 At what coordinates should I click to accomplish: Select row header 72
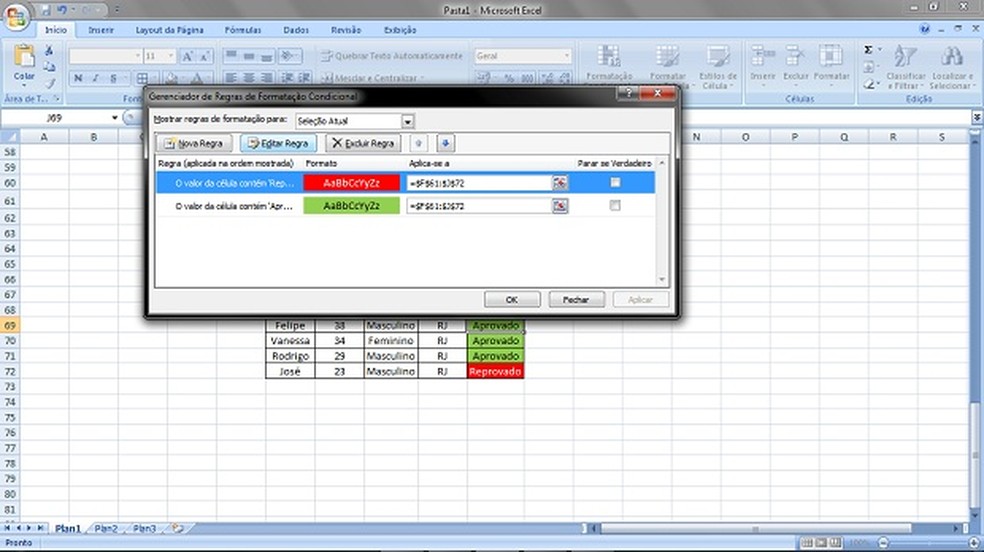pos(10,371)
